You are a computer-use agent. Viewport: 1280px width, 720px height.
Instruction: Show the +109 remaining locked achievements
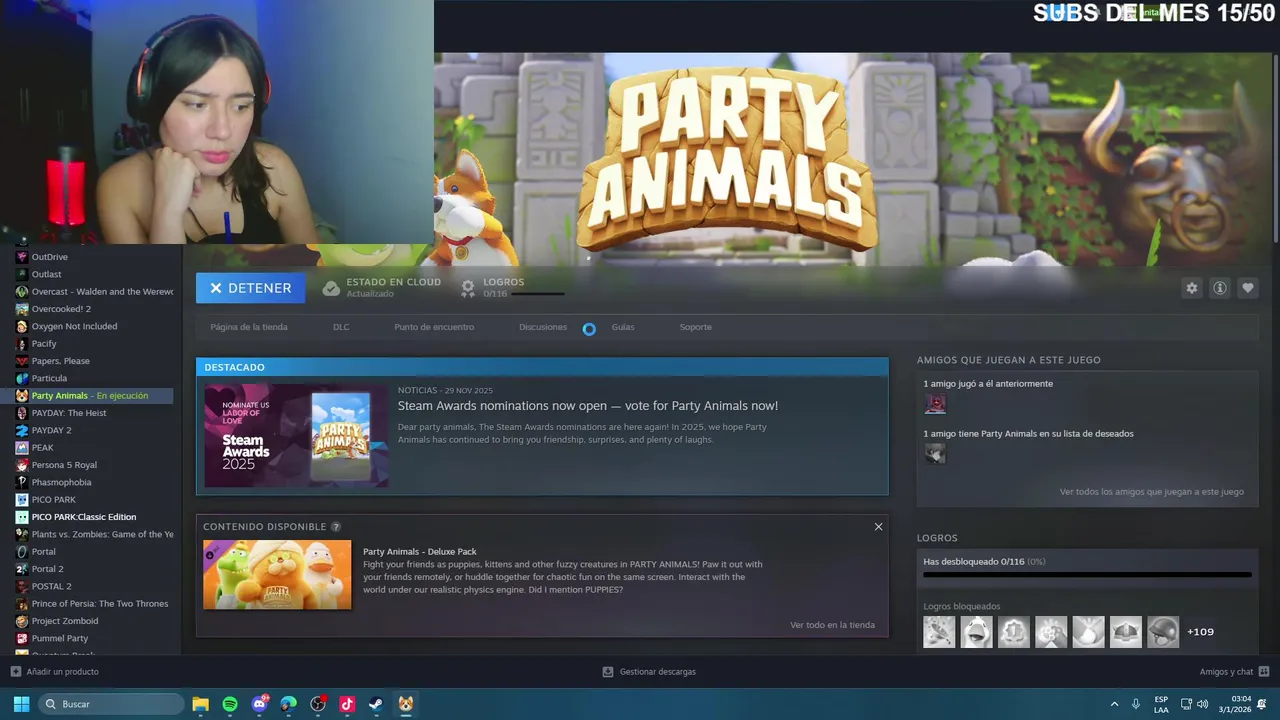[x=1200, y=632]
